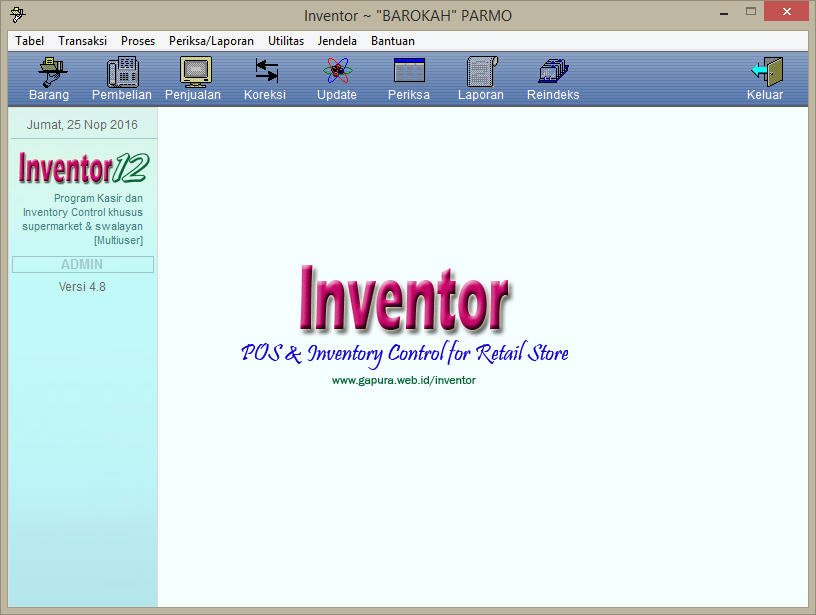
Task: Open the Periksa window icon
Action: 409,72
